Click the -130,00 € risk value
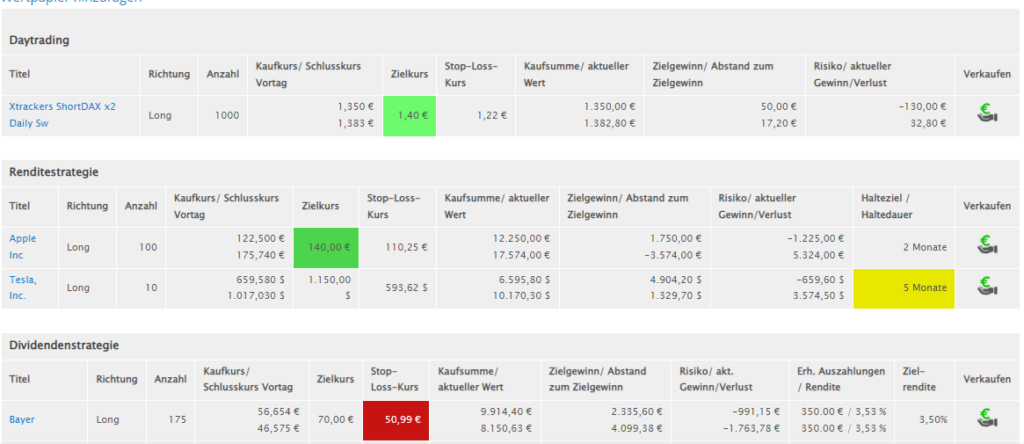Image resolution: width=1024 pixels, height=444 pixels. [922, 106]
